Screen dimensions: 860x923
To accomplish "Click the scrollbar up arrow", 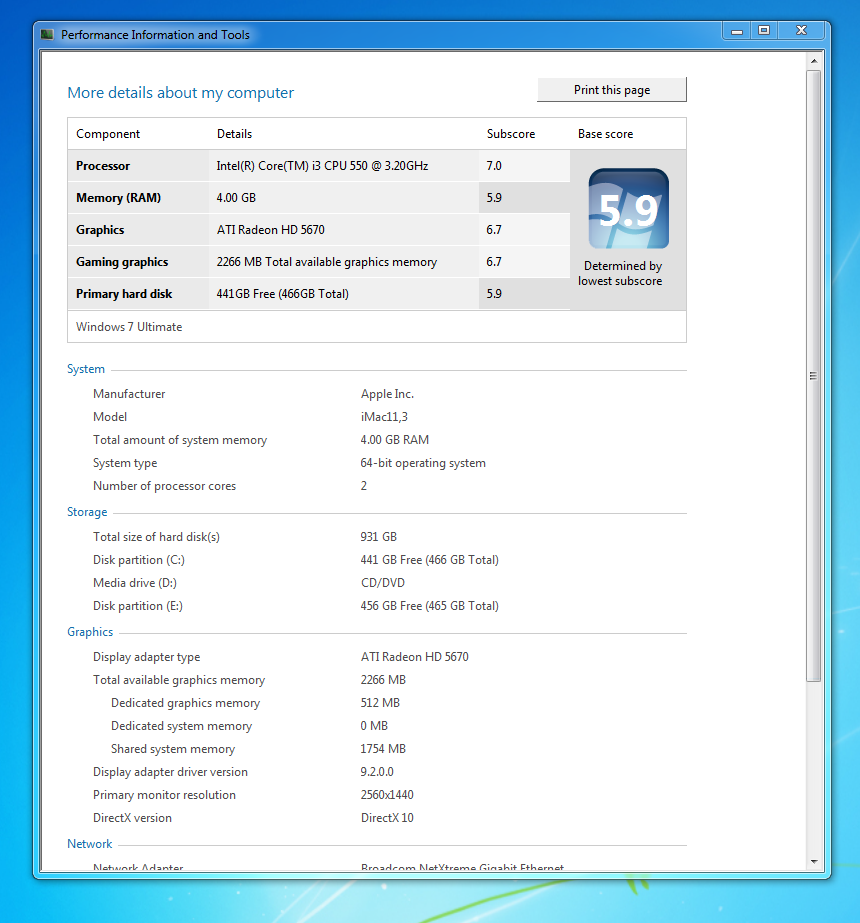I will point(813,61).
